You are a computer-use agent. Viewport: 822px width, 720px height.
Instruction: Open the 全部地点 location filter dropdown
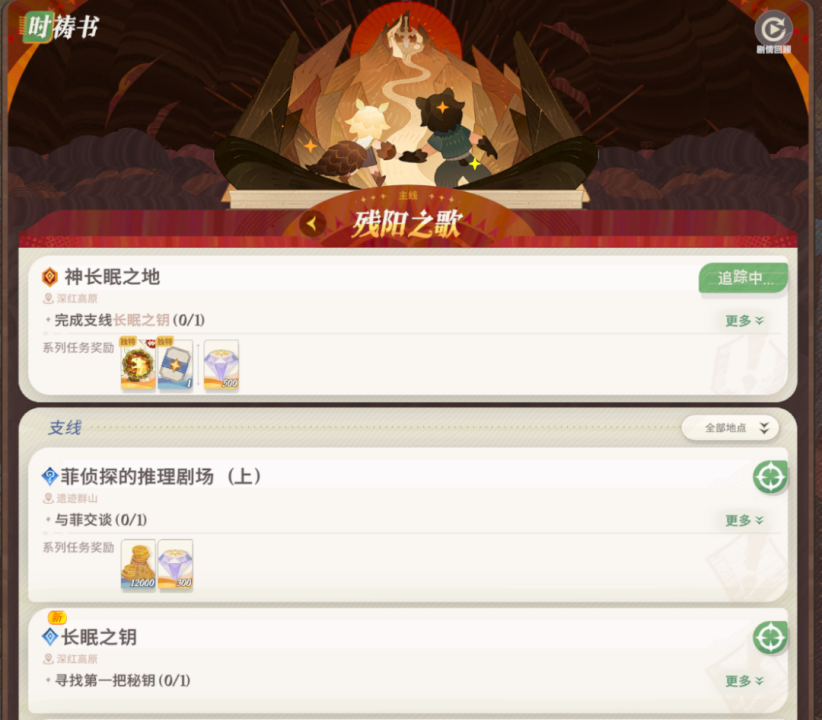coord(730,428)
